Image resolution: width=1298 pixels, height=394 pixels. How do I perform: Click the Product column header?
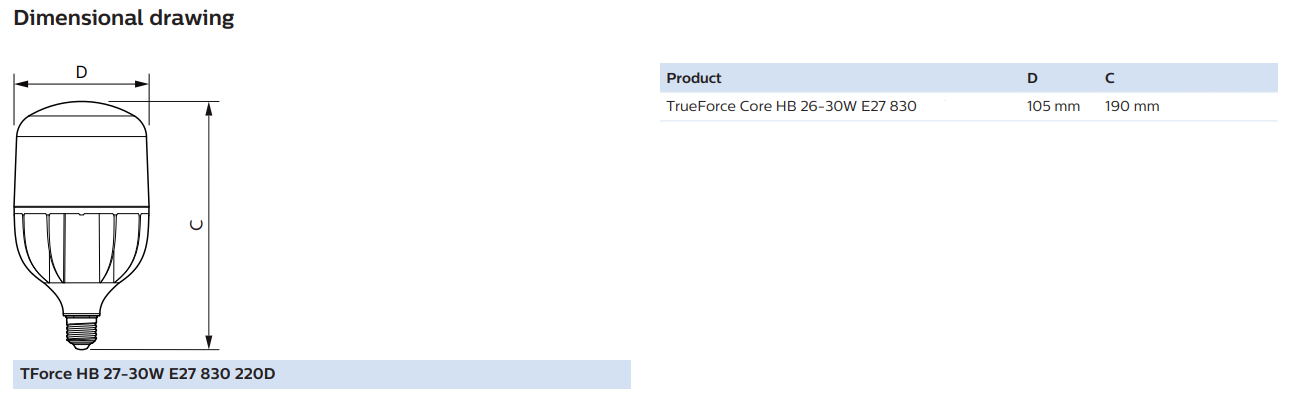coord(694,78)
